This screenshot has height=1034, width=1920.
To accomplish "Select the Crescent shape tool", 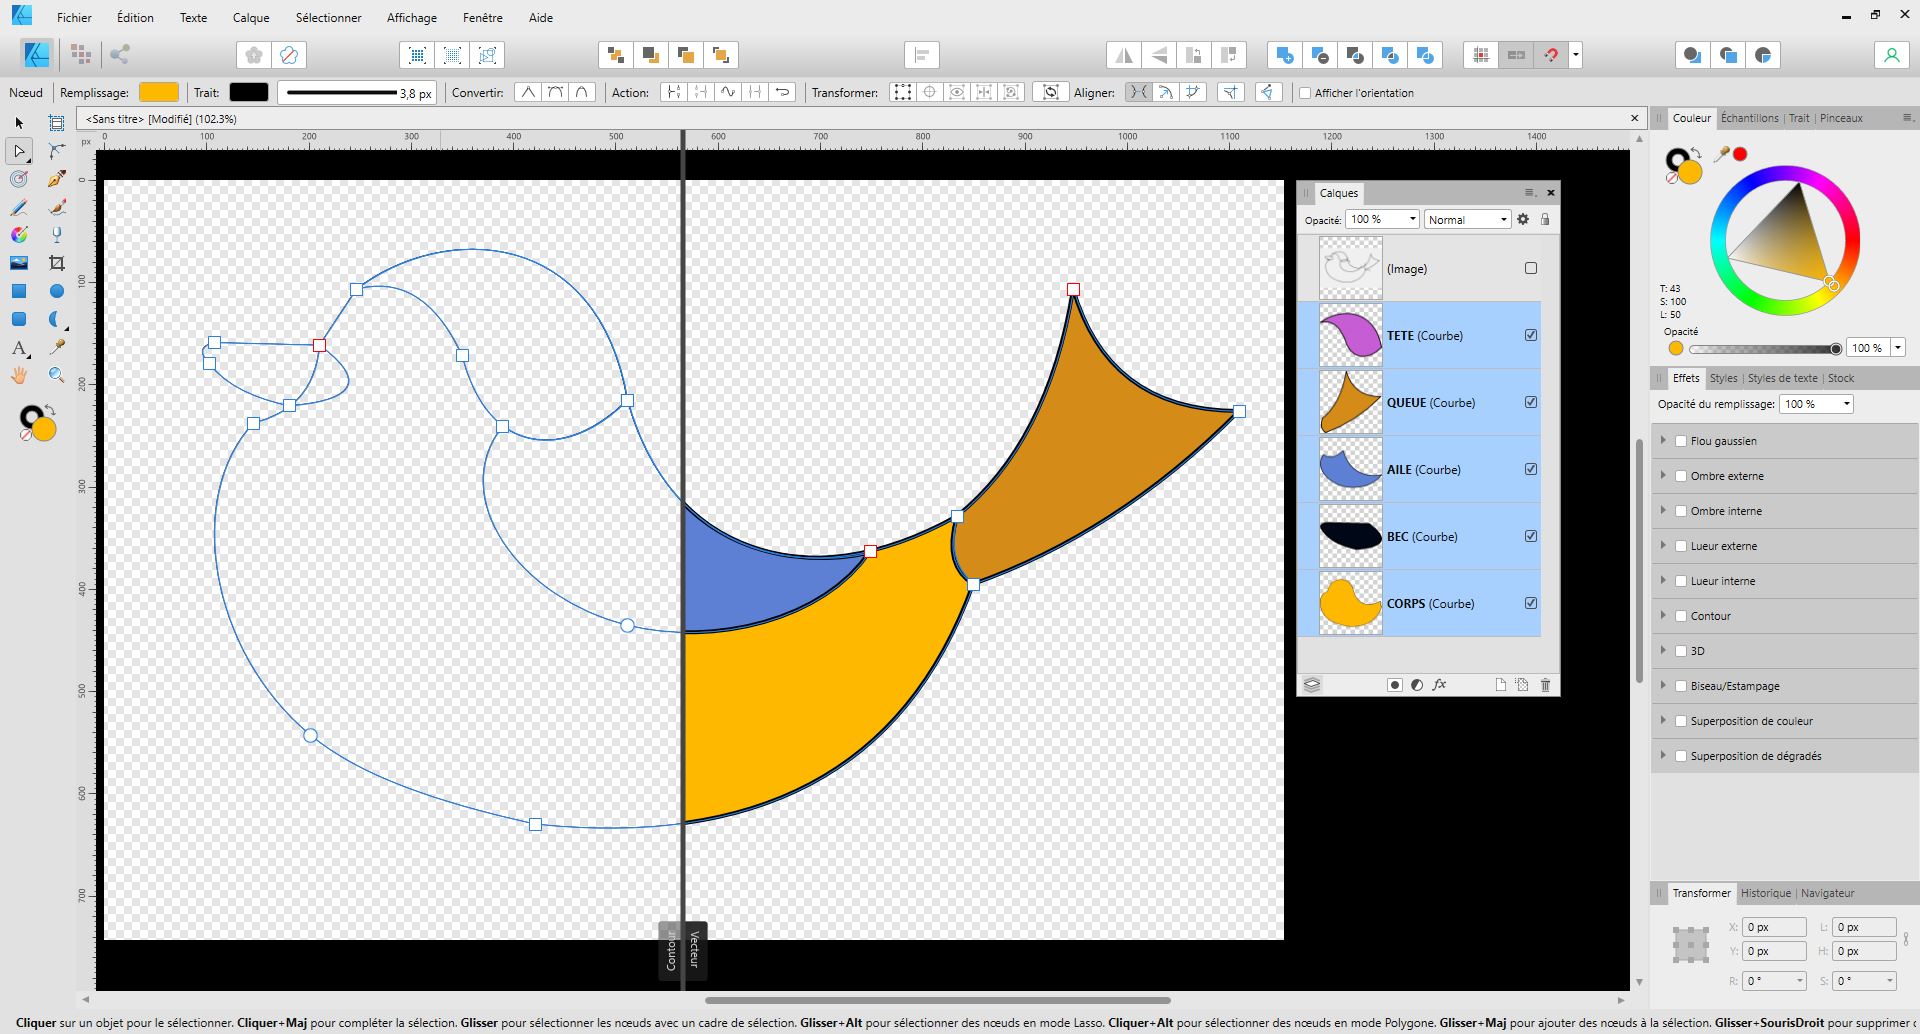I will point(57,319).
